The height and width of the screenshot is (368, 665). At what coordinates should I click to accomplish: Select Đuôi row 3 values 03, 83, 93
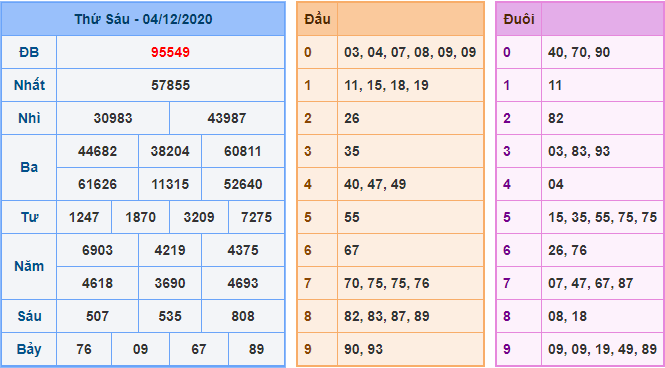[x=579, y=151]
